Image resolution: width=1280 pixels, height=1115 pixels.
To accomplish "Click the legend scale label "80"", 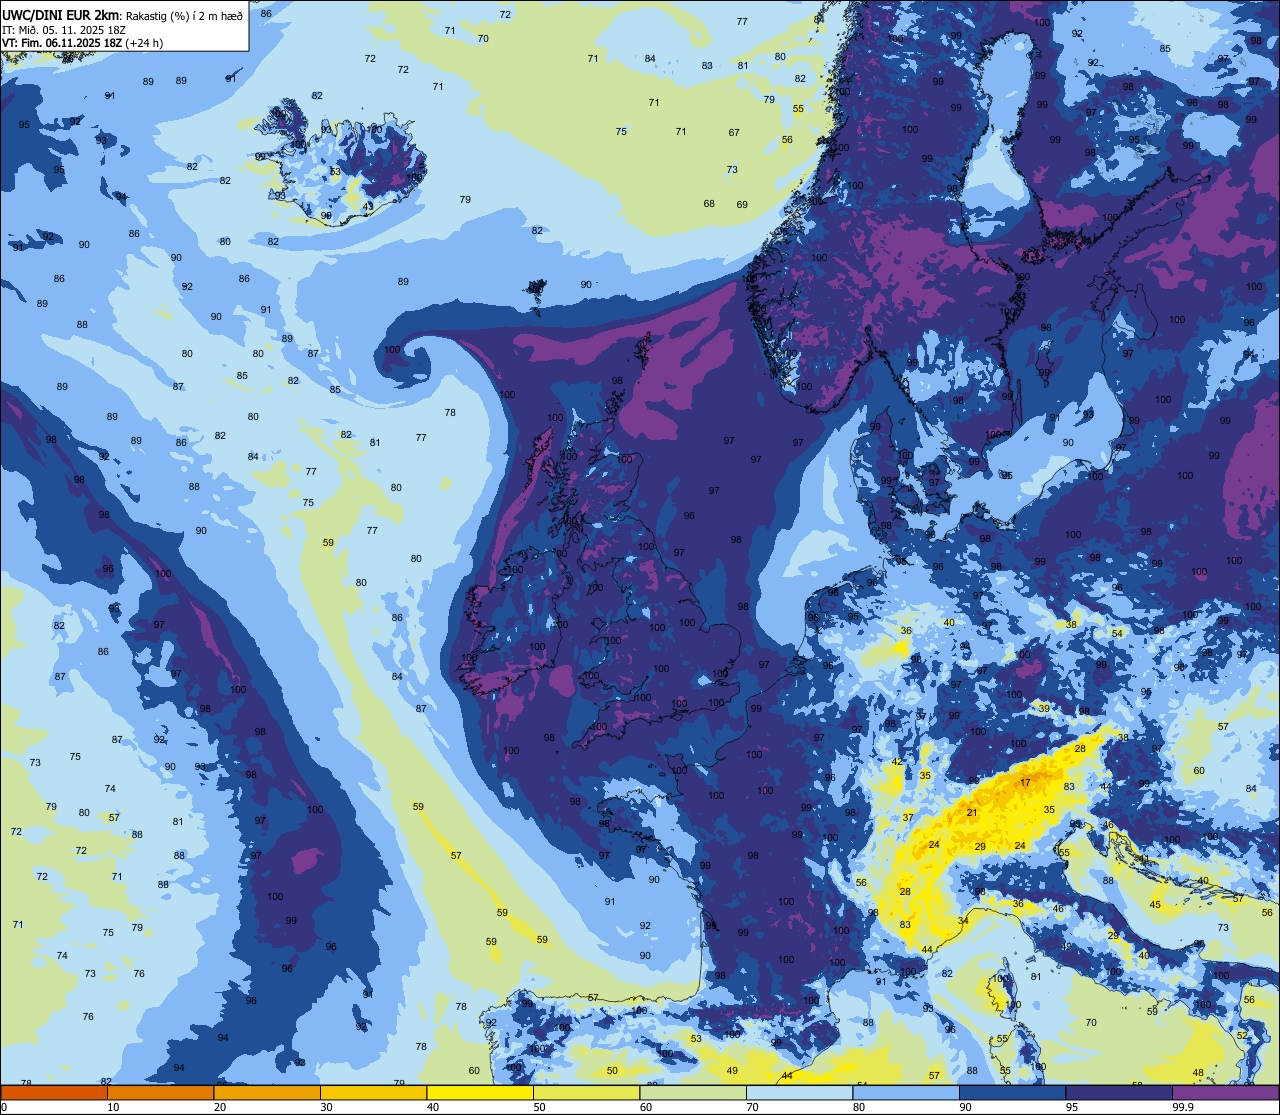I will [858, 1107].
